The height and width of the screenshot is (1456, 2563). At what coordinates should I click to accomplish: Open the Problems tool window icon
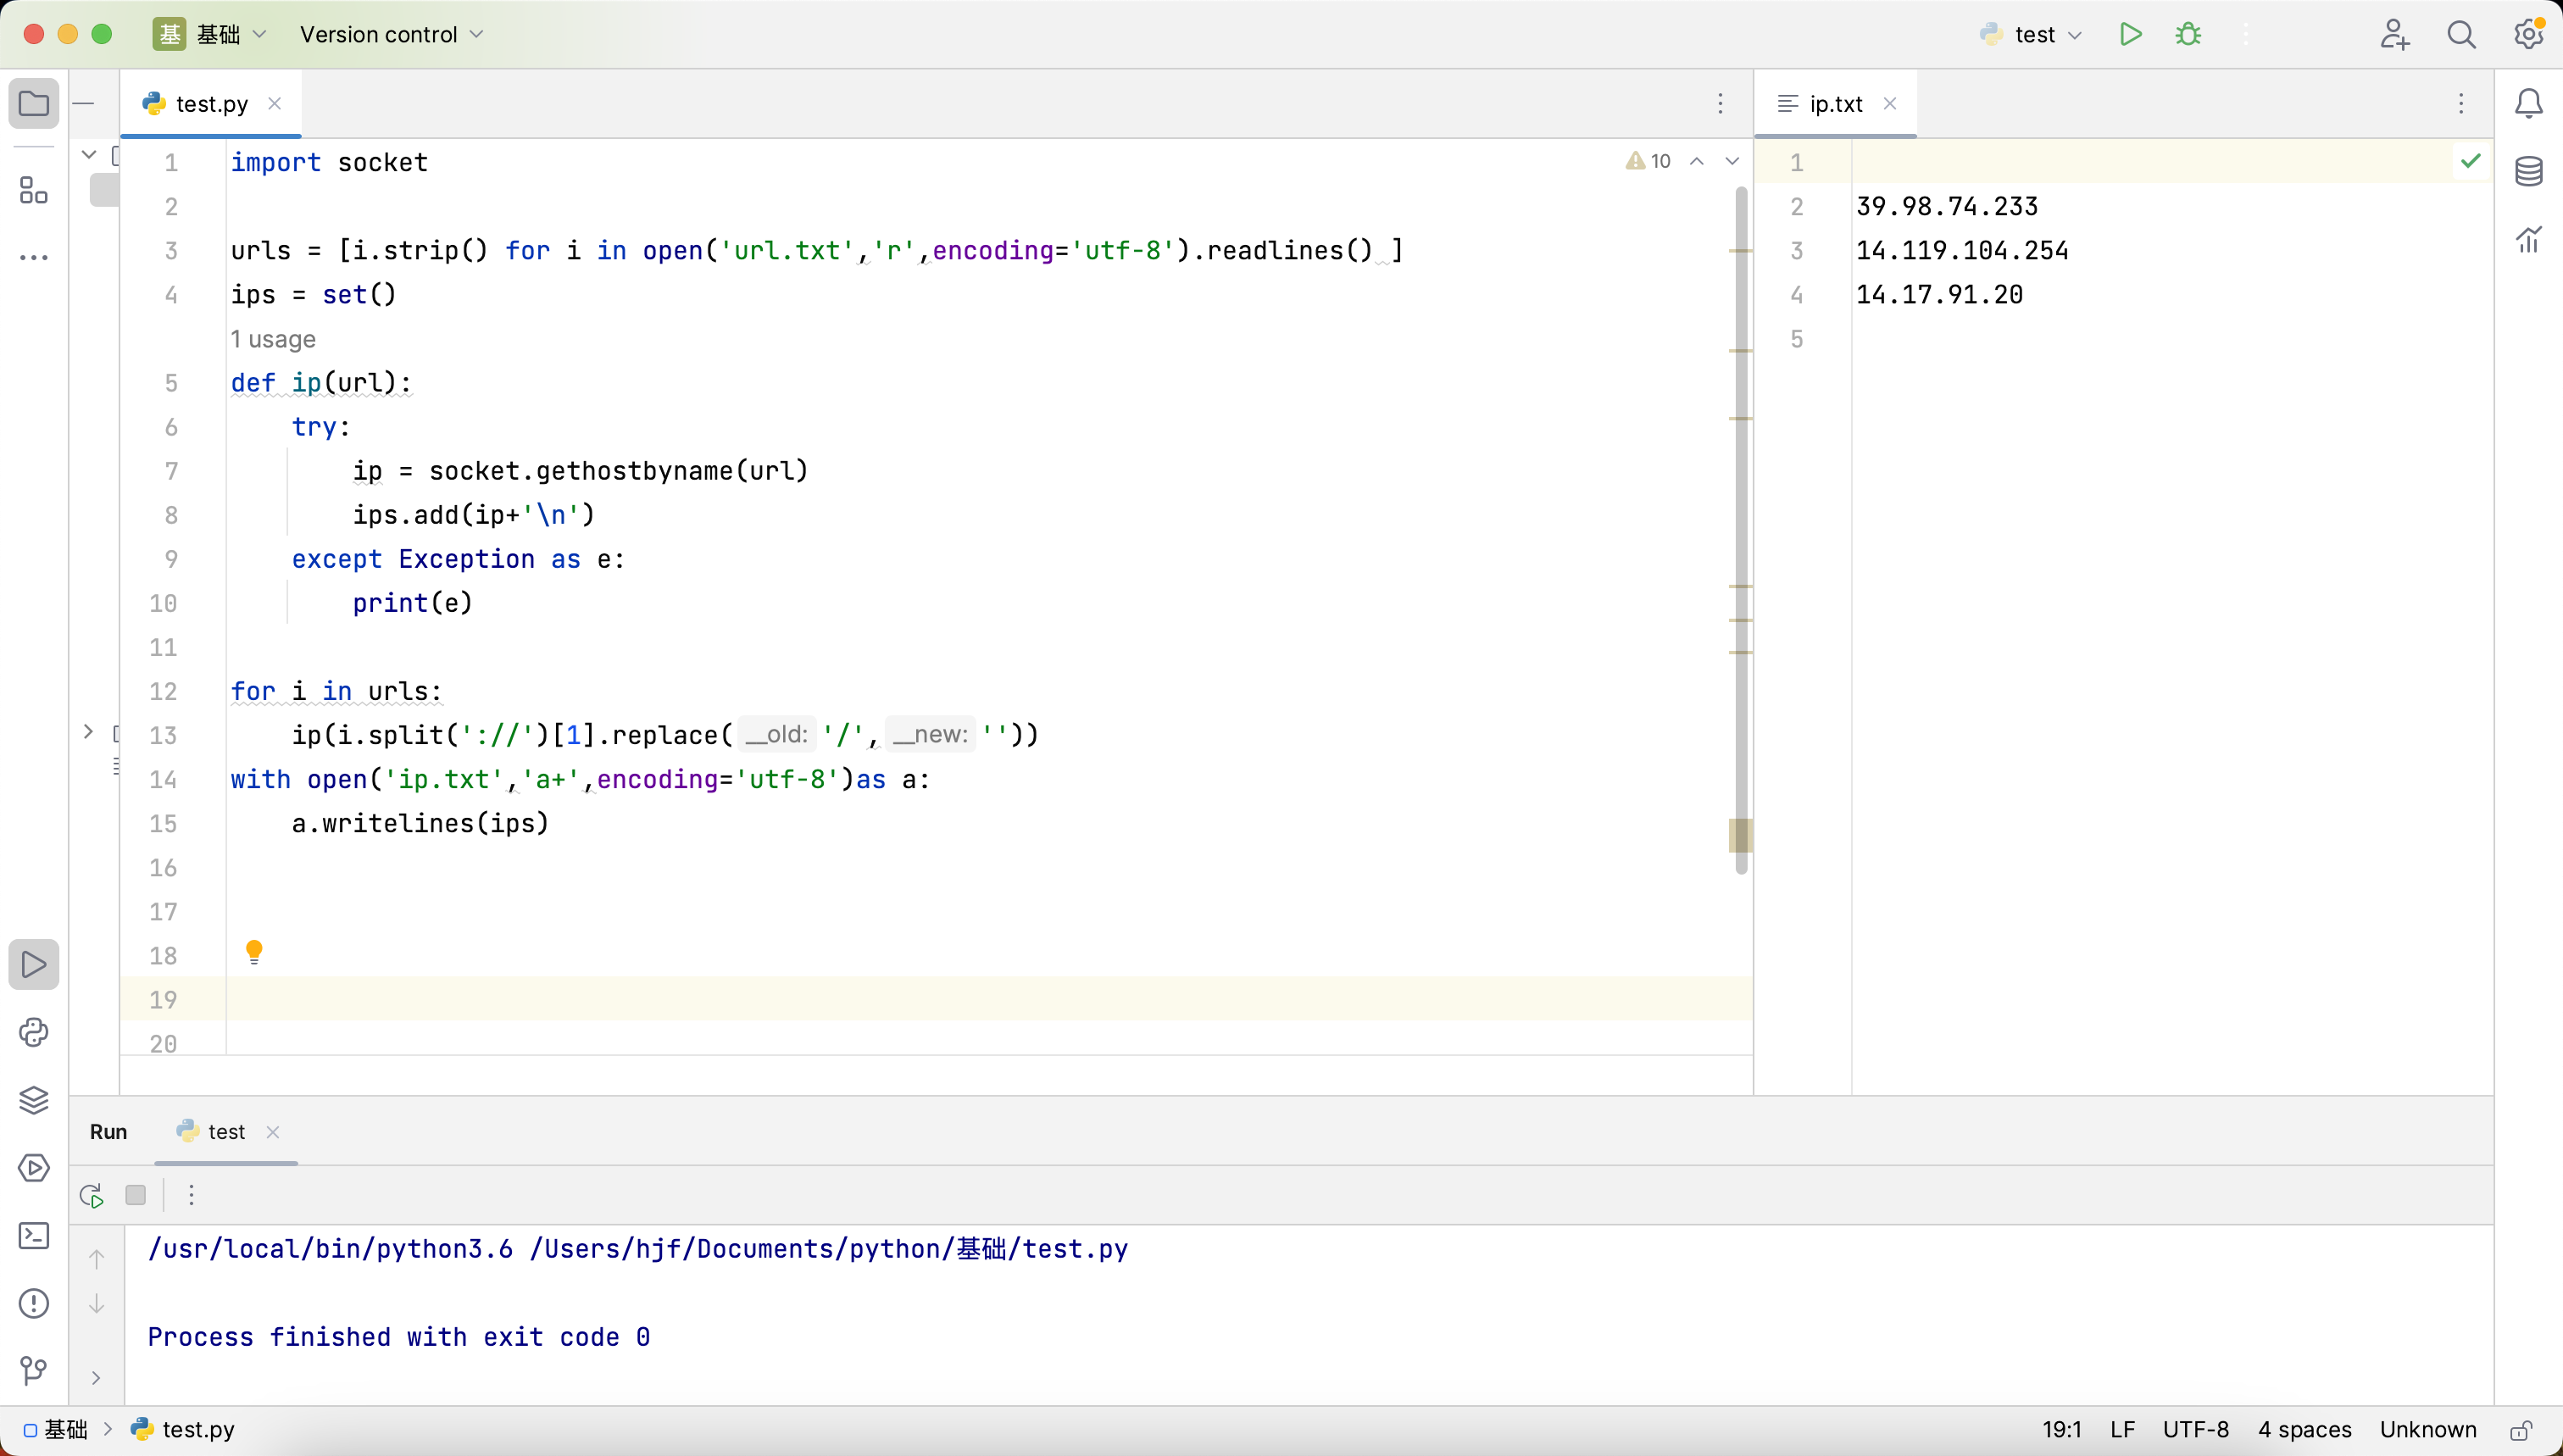(34, 1303)
